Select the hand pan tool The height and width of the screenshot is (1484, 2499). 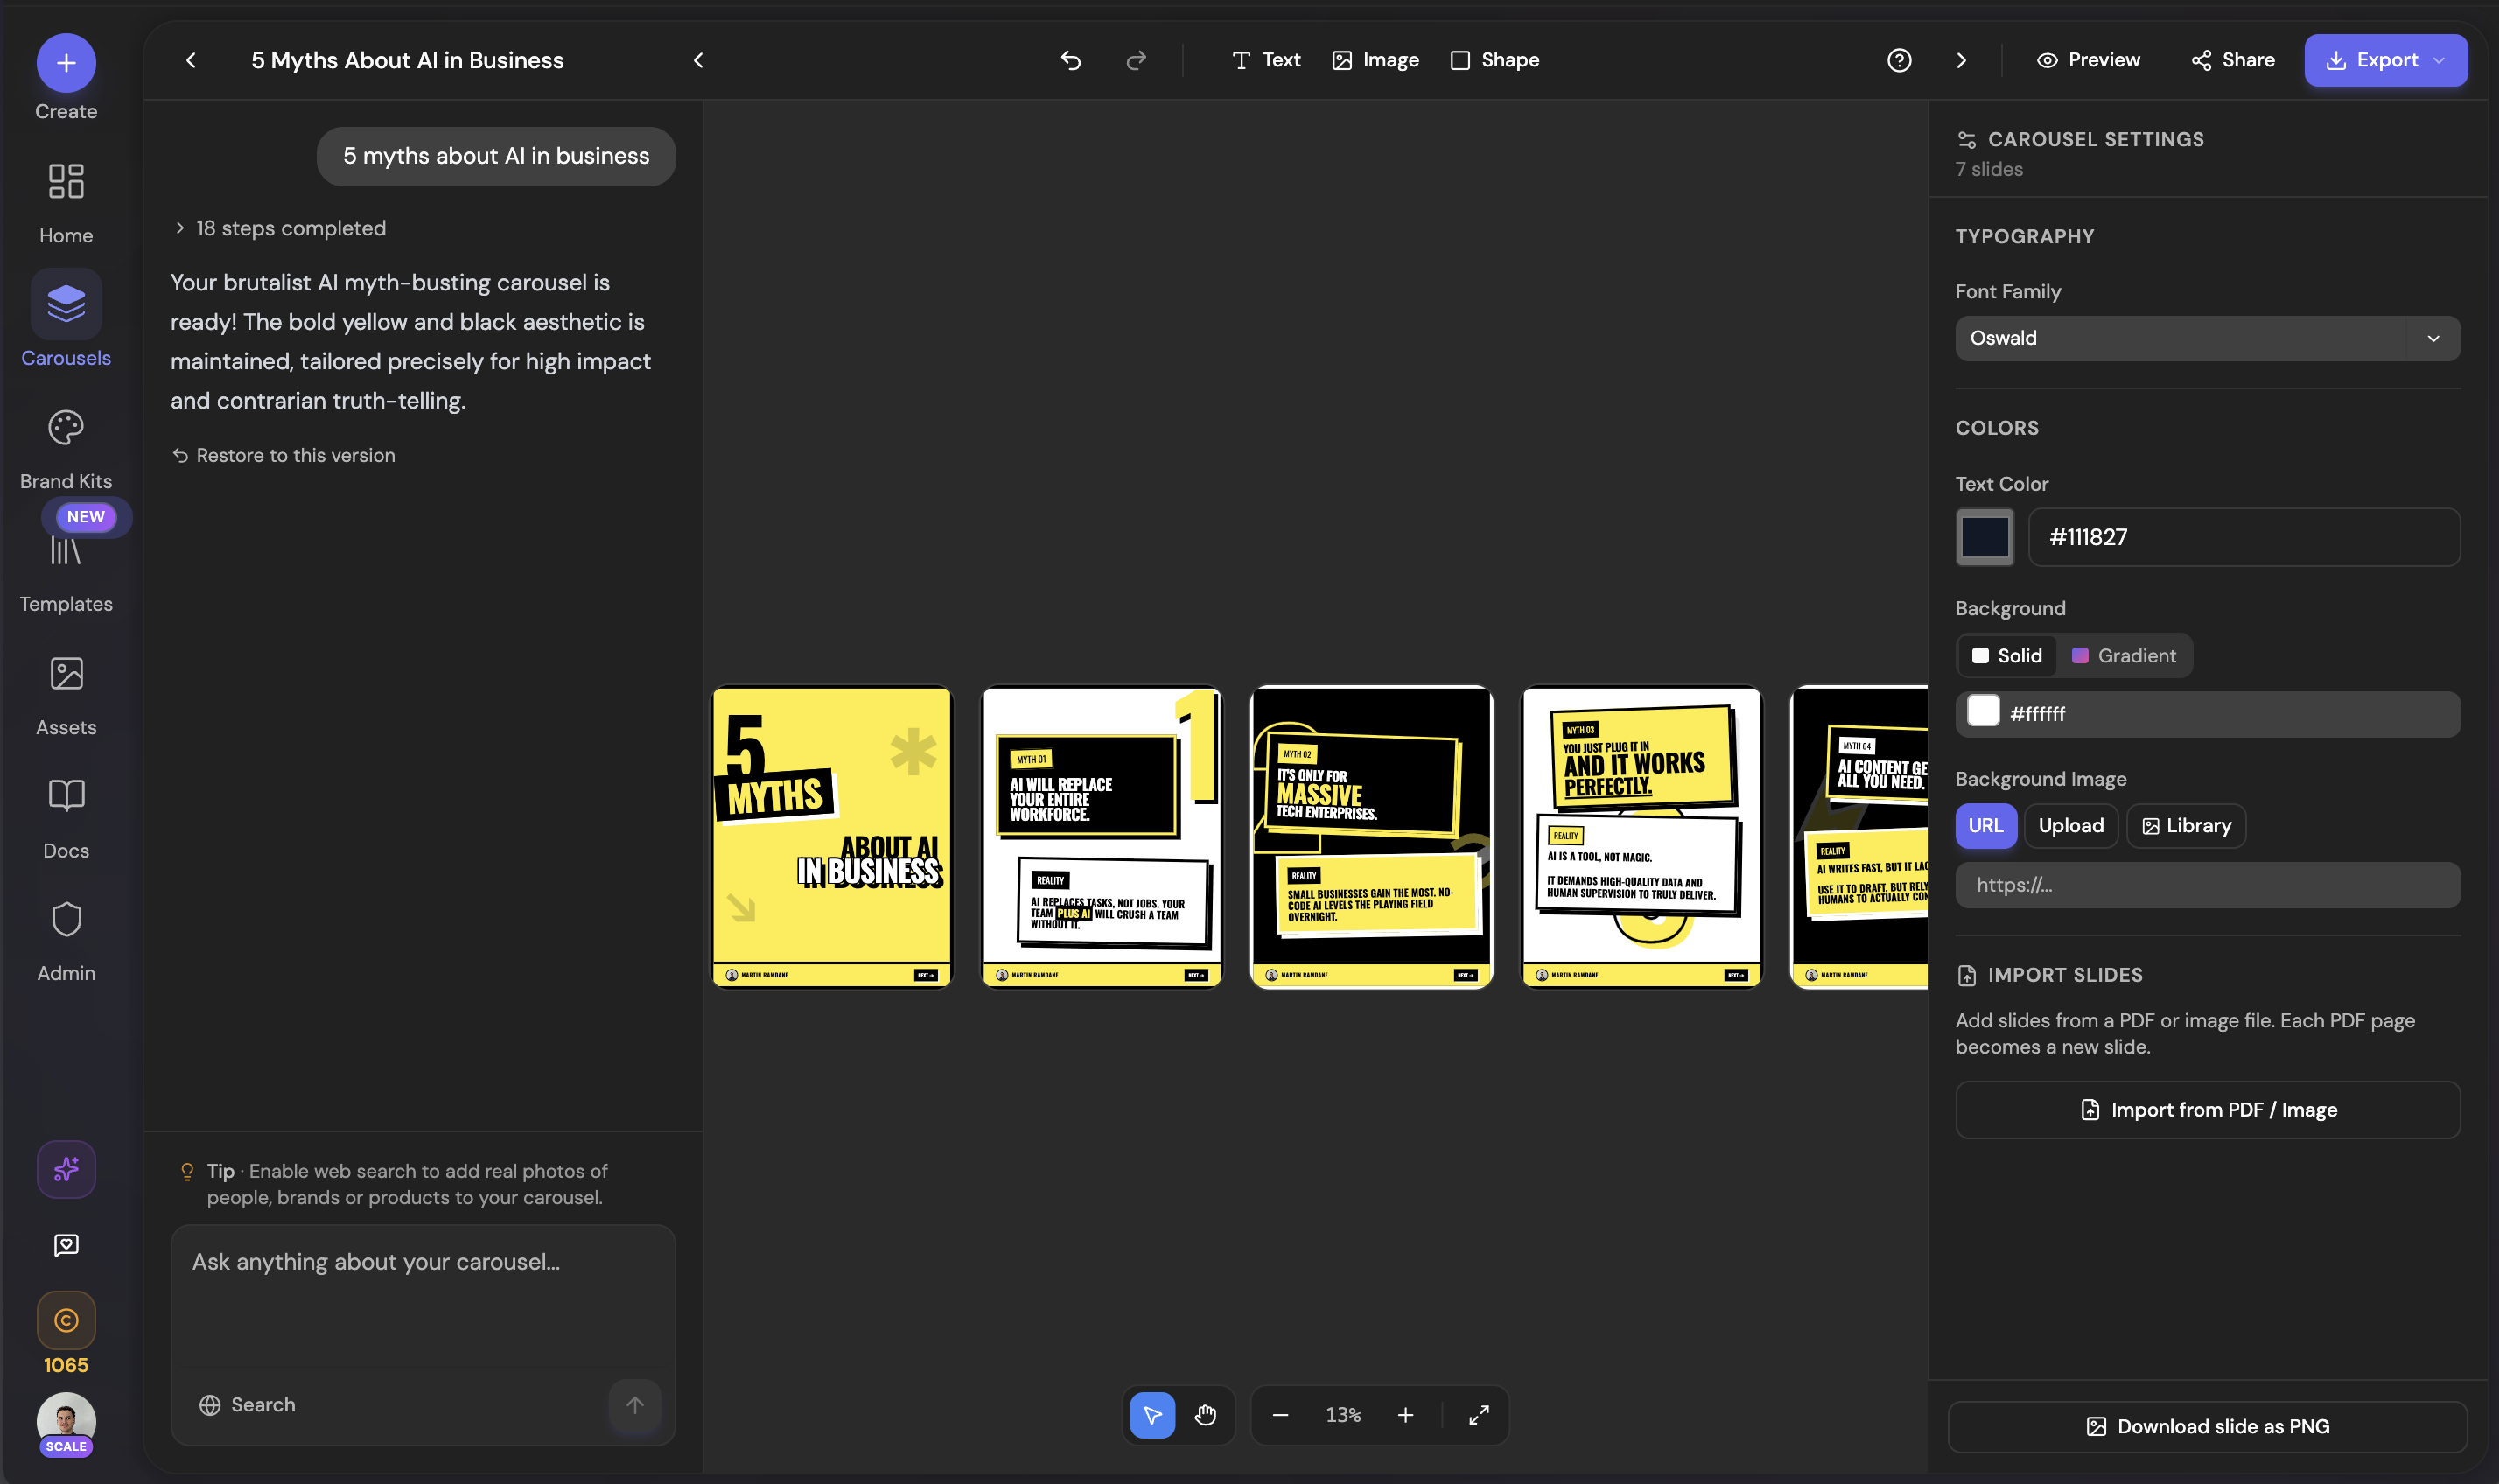tap(1205, 1415)
